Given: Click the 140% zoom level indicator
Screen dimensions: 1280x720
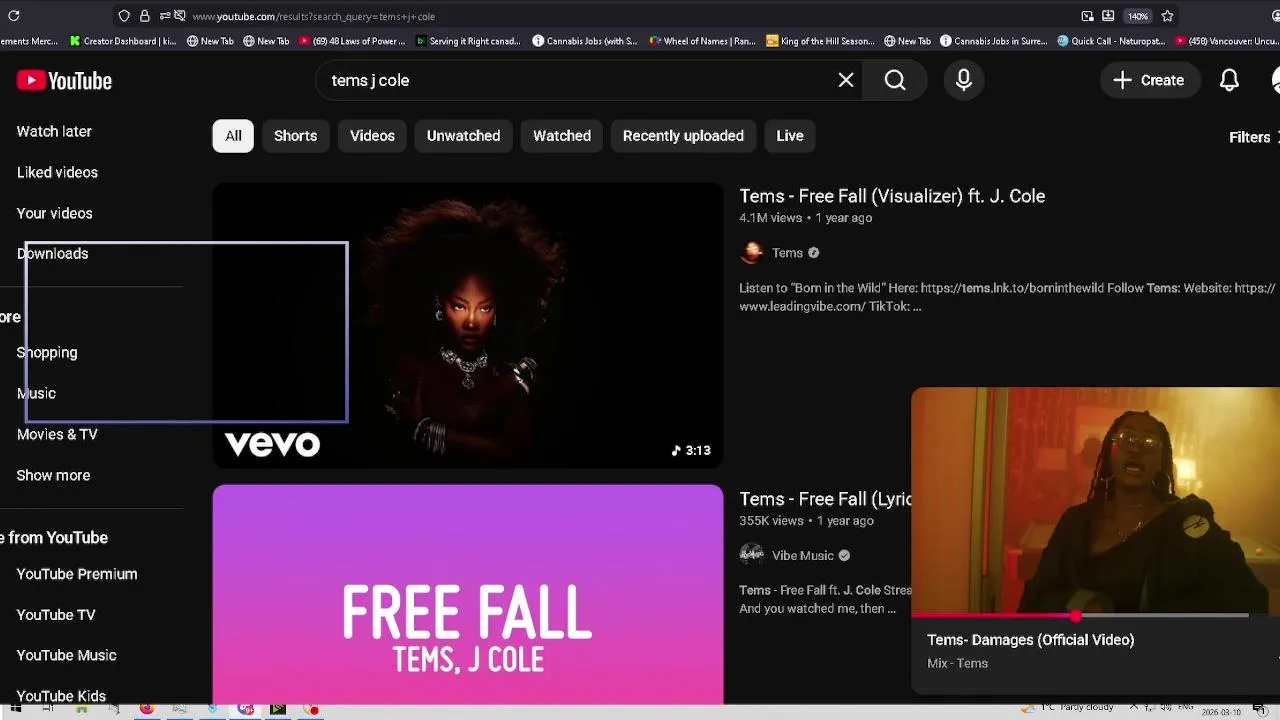Looking at the screenshot, I should tap(1138, 16).
